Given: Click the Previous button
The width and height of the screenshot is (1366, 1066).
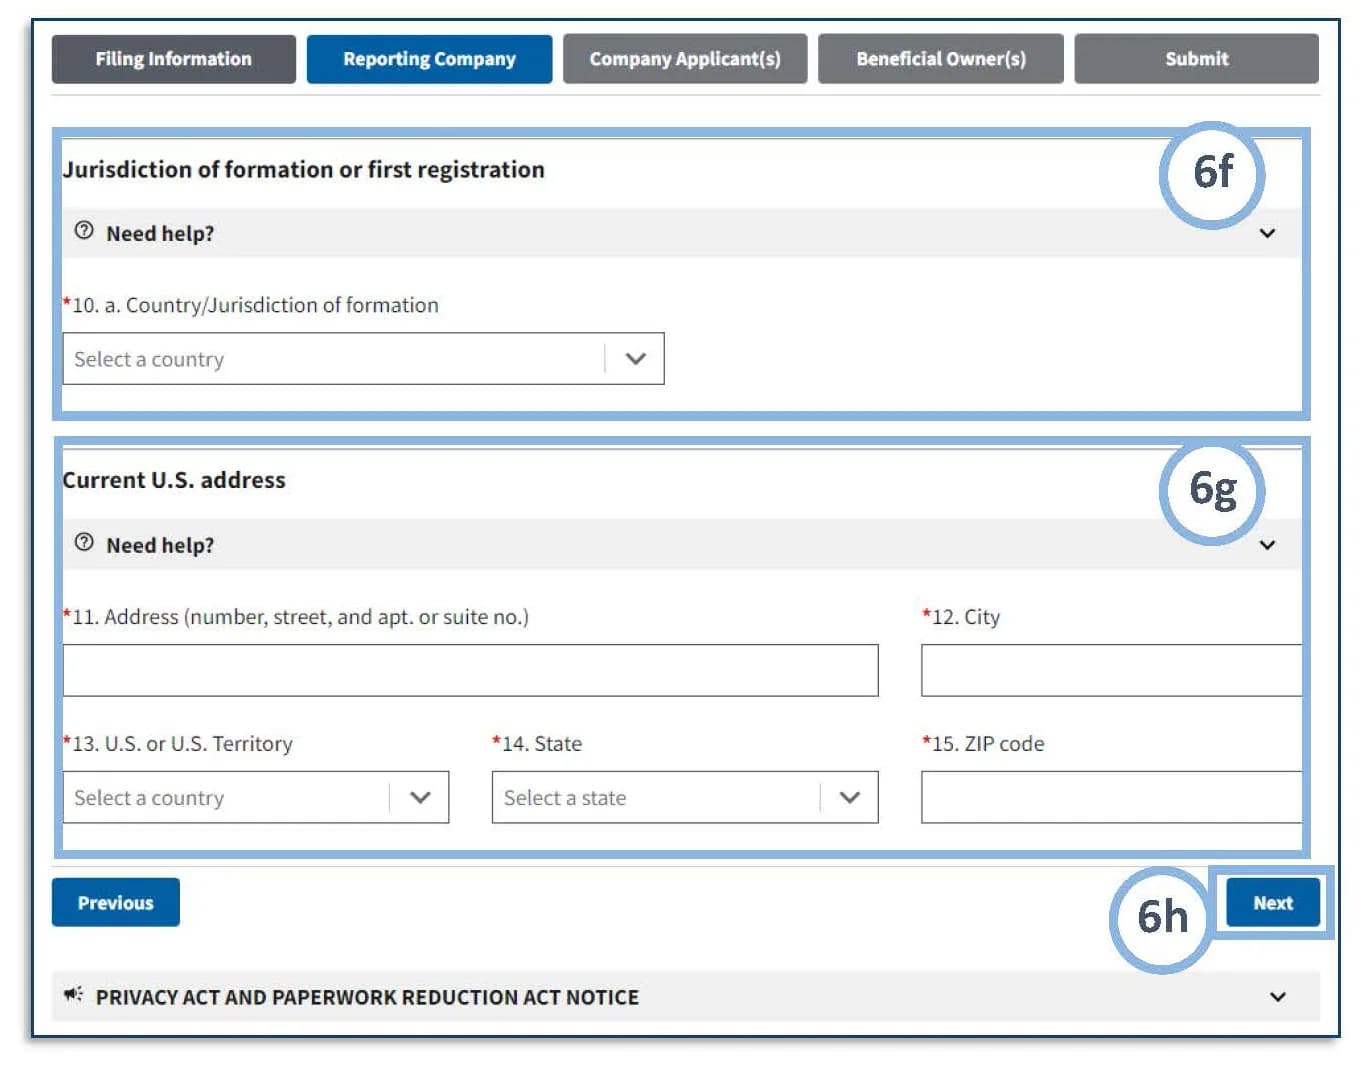Looking at the screenshot, I should pos(116,902).
